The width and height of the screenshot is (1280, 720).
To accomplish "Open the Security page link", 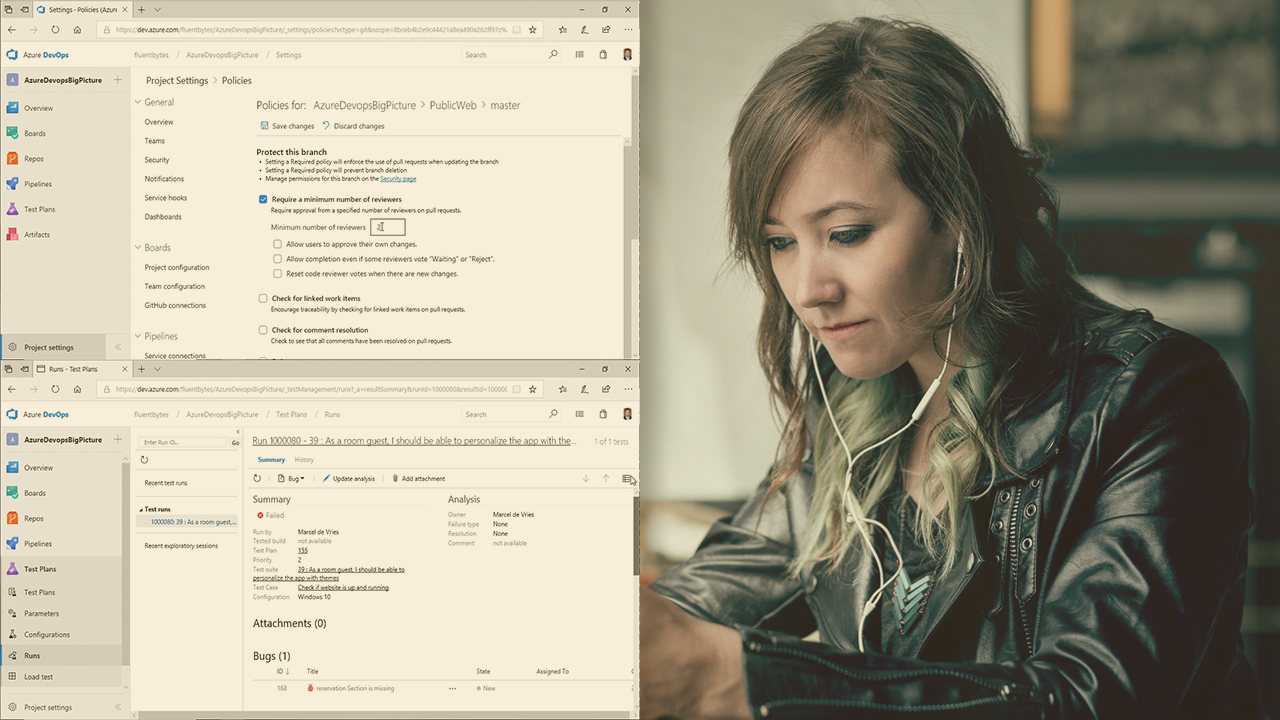I will tap(398, 179).
